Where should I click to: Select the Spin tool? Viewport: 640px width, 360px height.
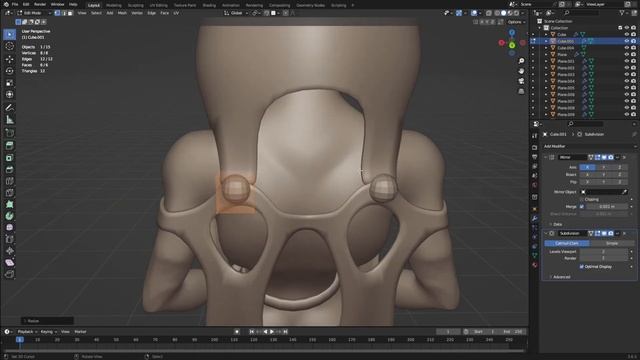[9, 216]
